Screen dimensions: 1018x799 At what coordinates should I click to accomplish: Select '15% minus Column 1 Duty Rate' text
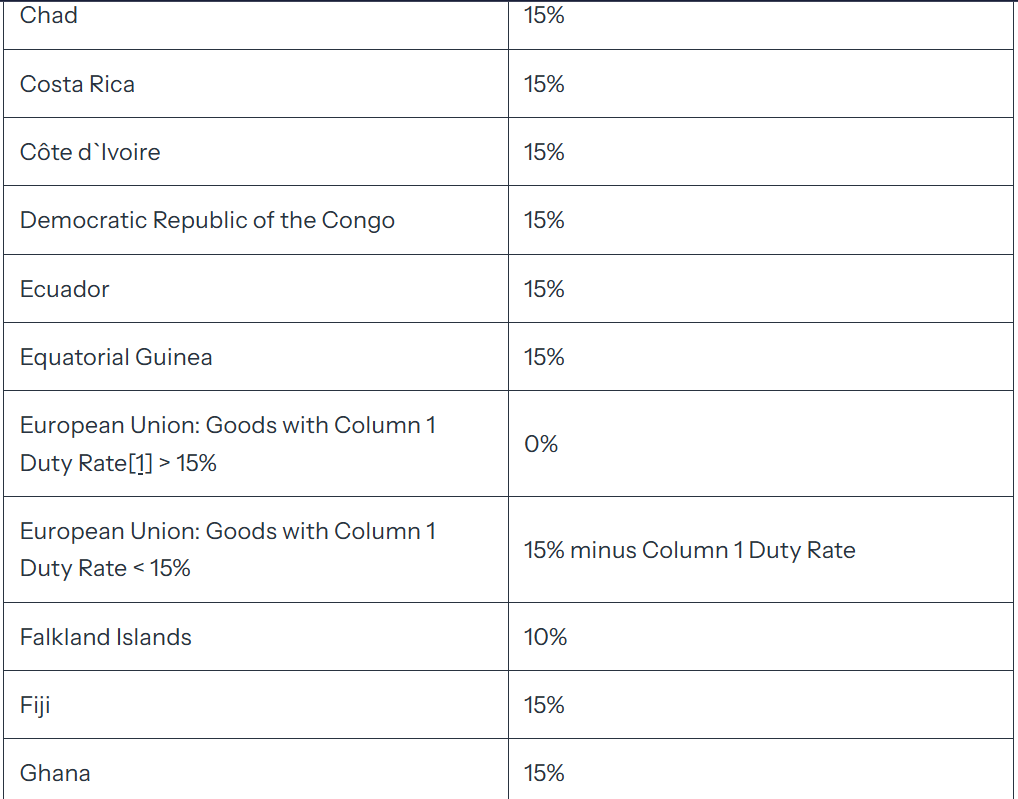pyautogui.click(x=689, y=550)
